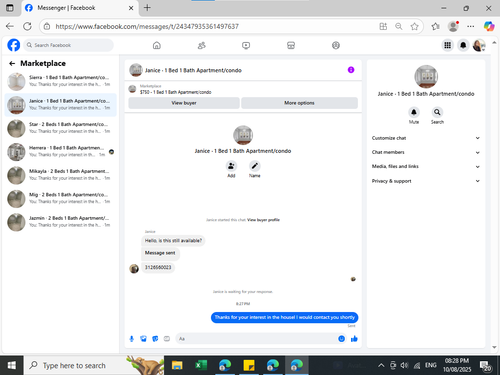This screenshot has height=375, width=500.
Task: Open Facebook notifications bell
Action: pos(463,45)
